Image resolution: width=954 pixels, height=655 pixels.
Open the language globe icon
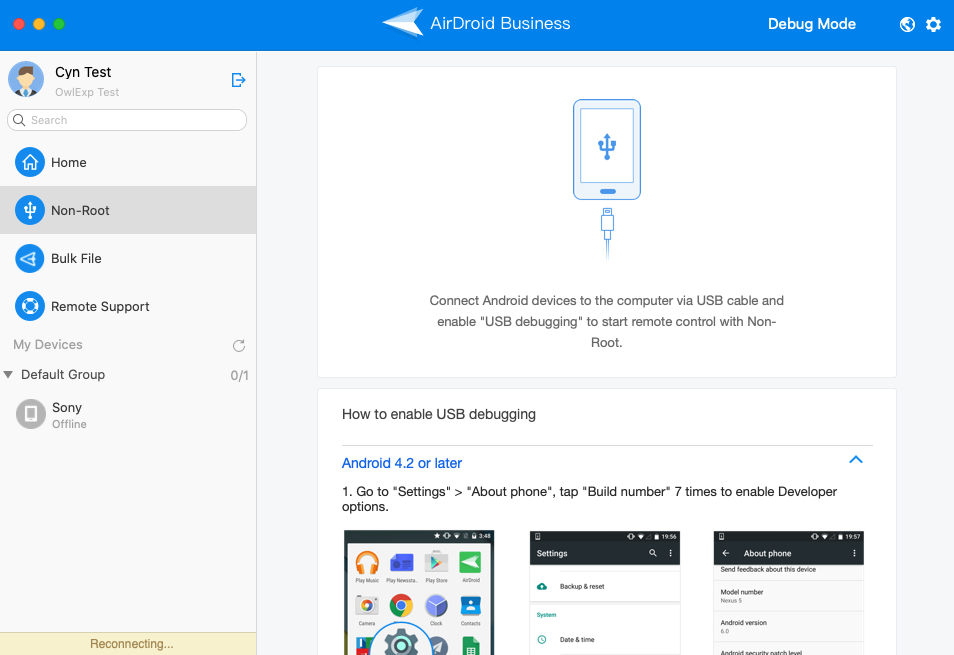point(907,24)
